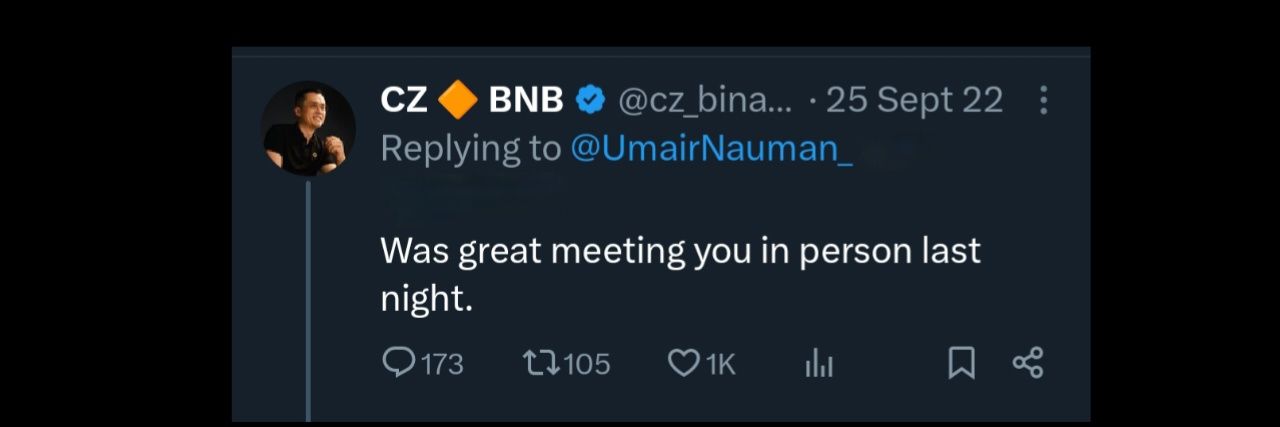Click the retweet count 105

pyautogui.click(x=587, y=364)
